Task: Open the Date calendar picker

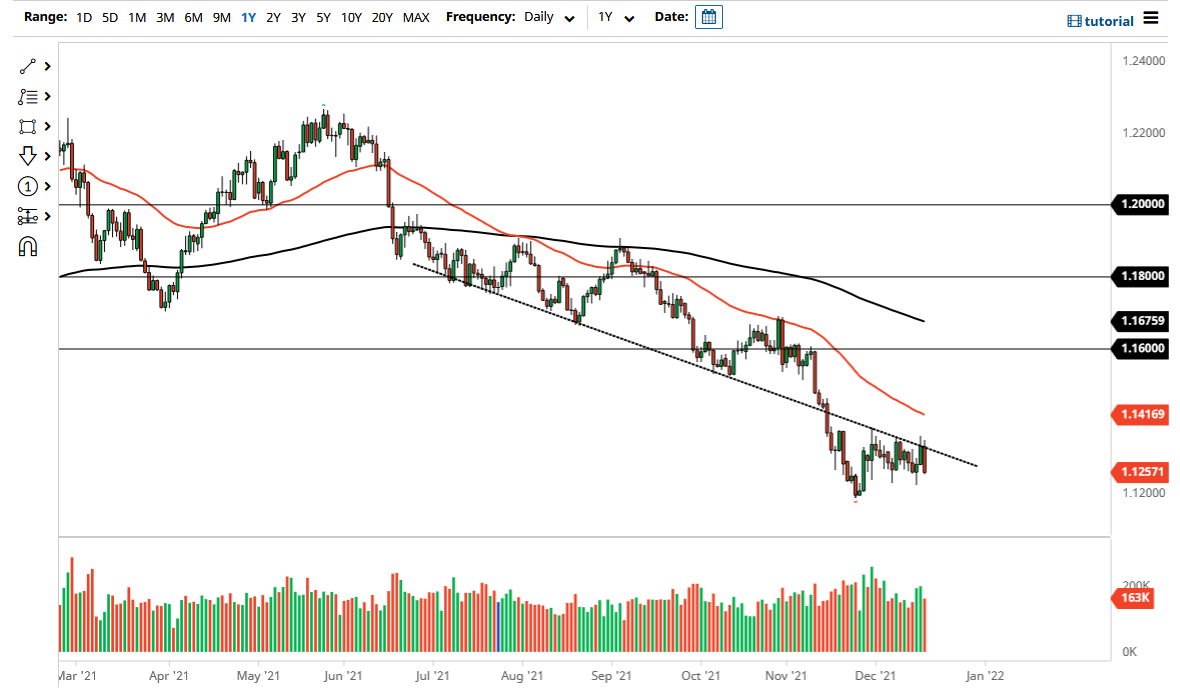Action: 709,17
